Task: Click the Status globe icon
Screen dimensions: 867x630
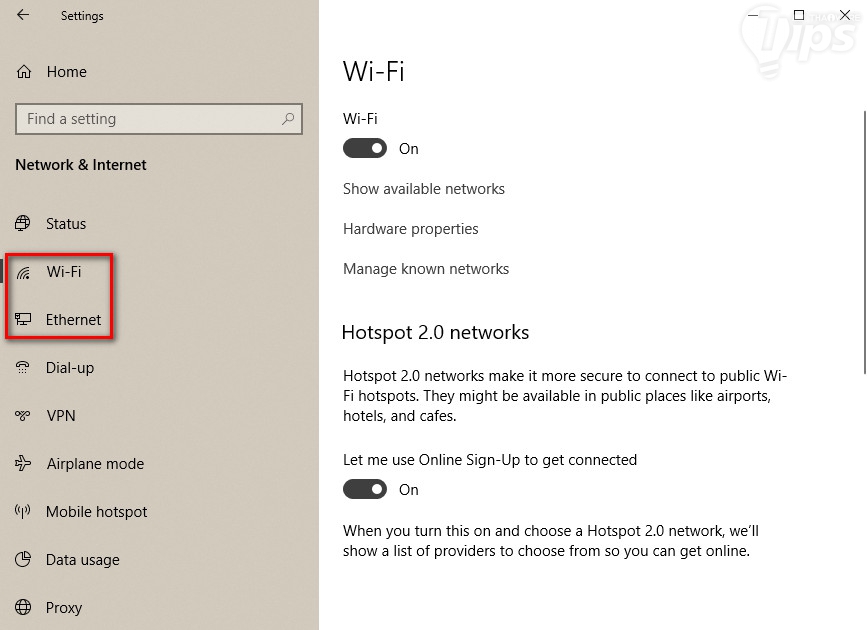Action: point(24,224)
